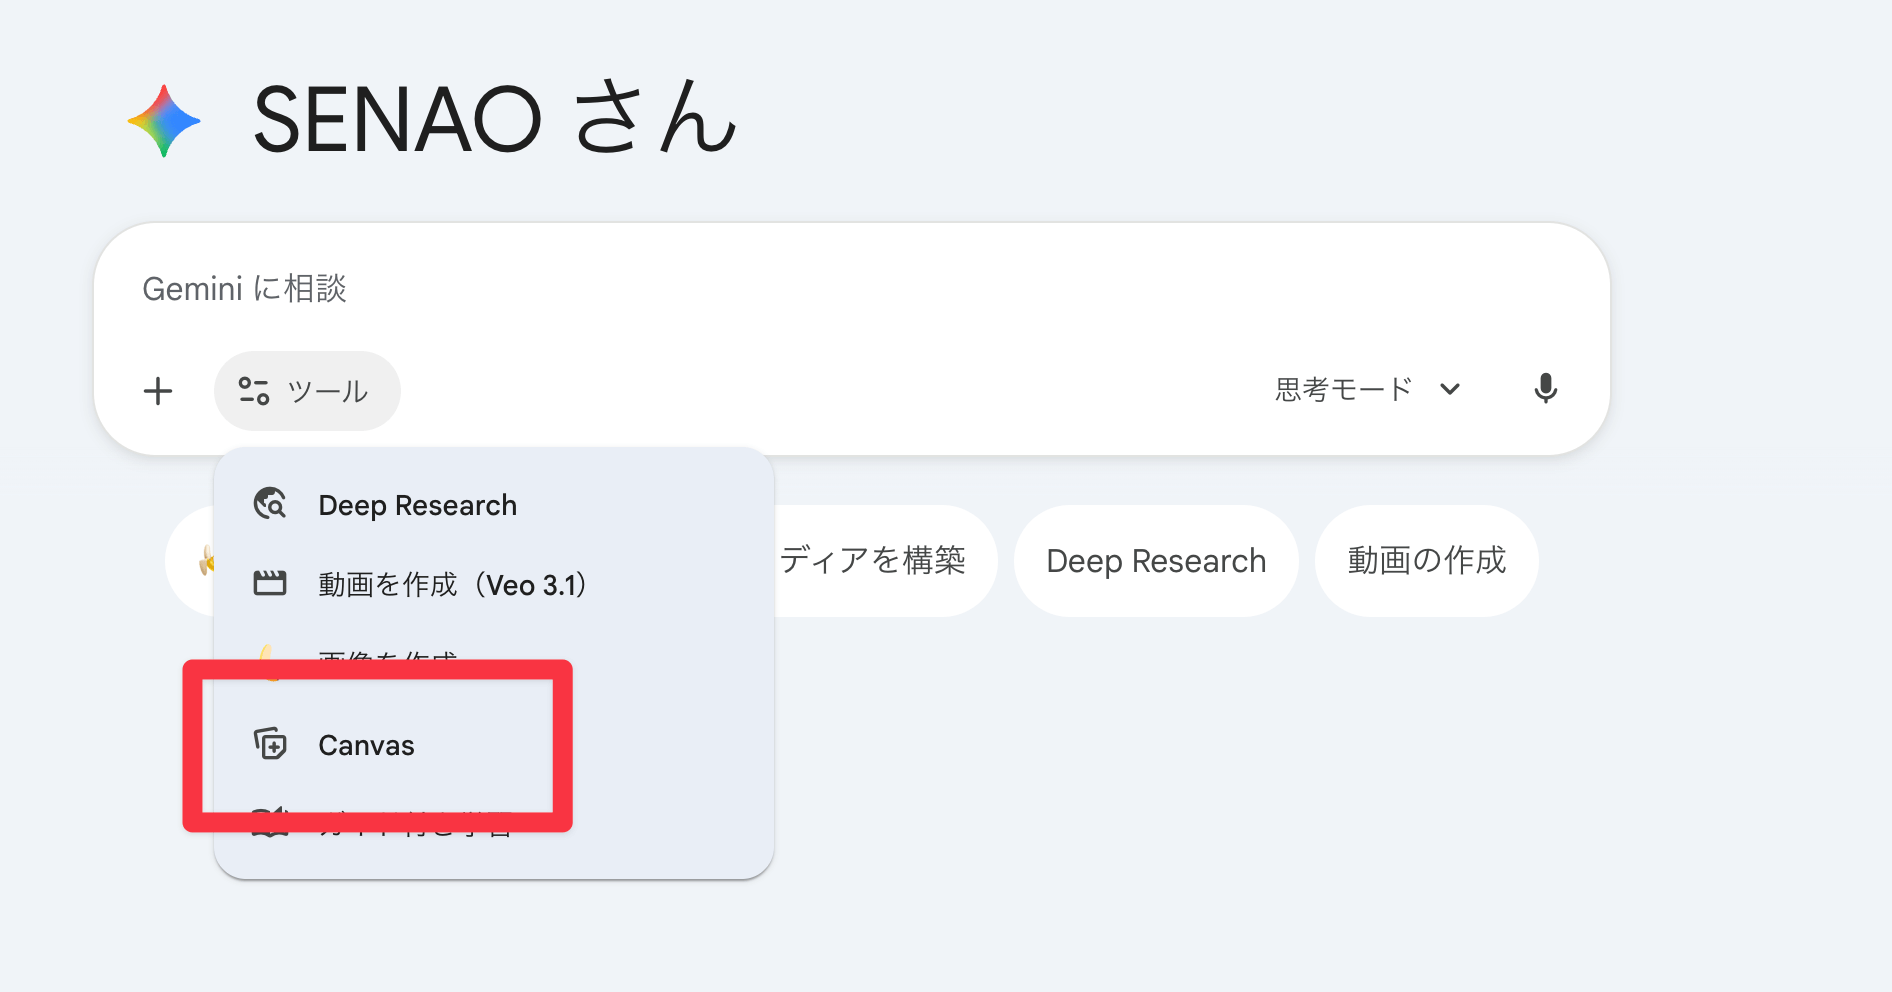Screen dimensions: 1892x992
Task: Select the Deep Research magnifier icon
Action: pyautogui.click(x=269, y=504)
